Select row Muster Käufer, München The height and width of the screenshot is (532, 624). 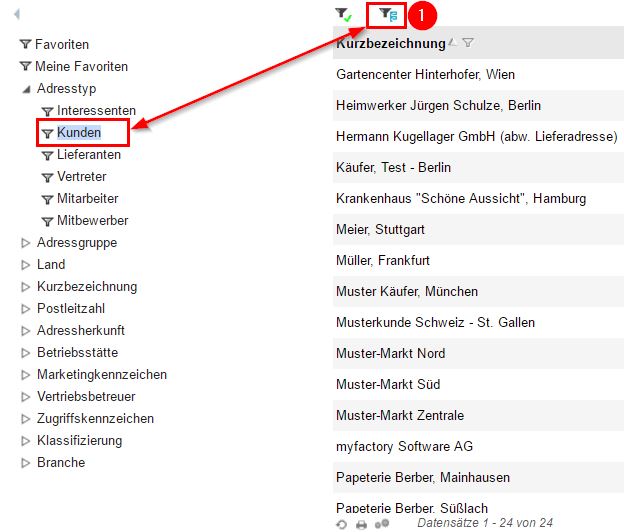pyautogui.click(x=478, y=292)
